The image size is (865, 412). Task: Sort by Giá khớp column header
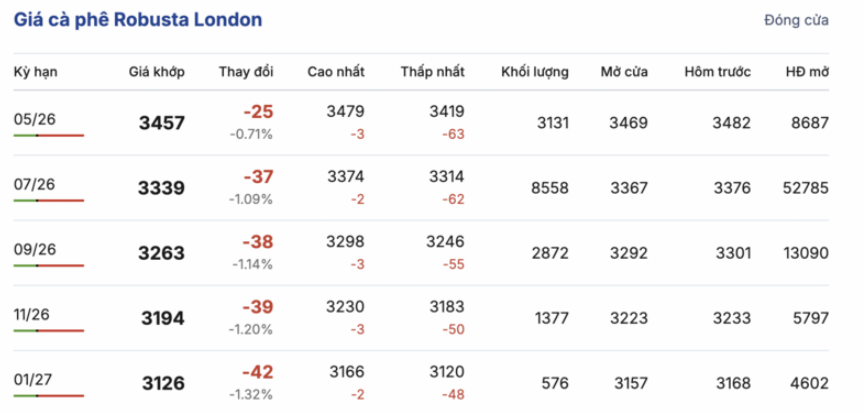157,72
